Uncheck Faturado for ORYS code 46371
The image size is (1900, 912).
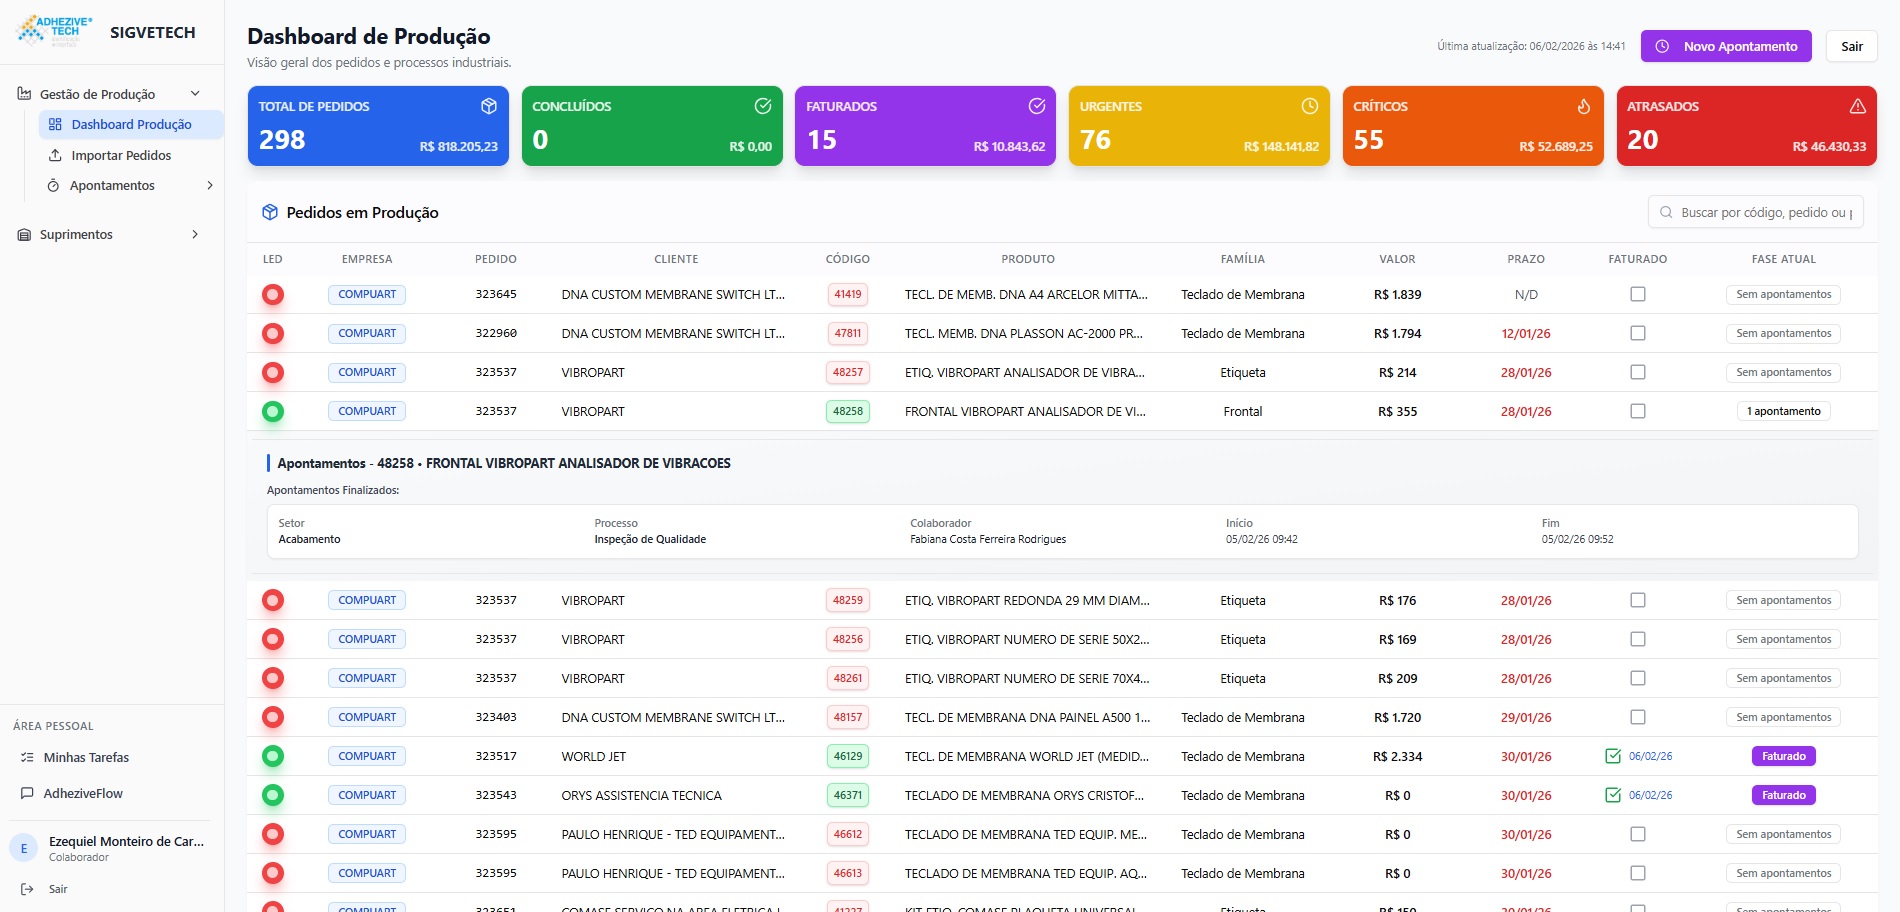[1613, 795]
